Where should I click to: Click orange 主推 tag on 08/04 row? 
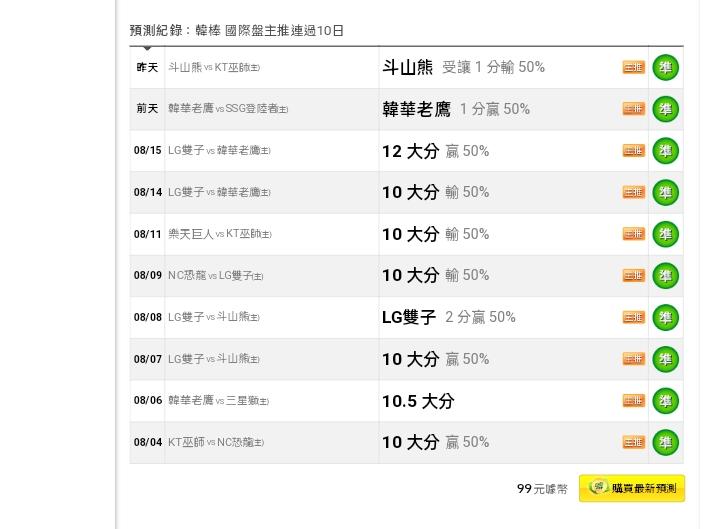click(x=634, y=442)
